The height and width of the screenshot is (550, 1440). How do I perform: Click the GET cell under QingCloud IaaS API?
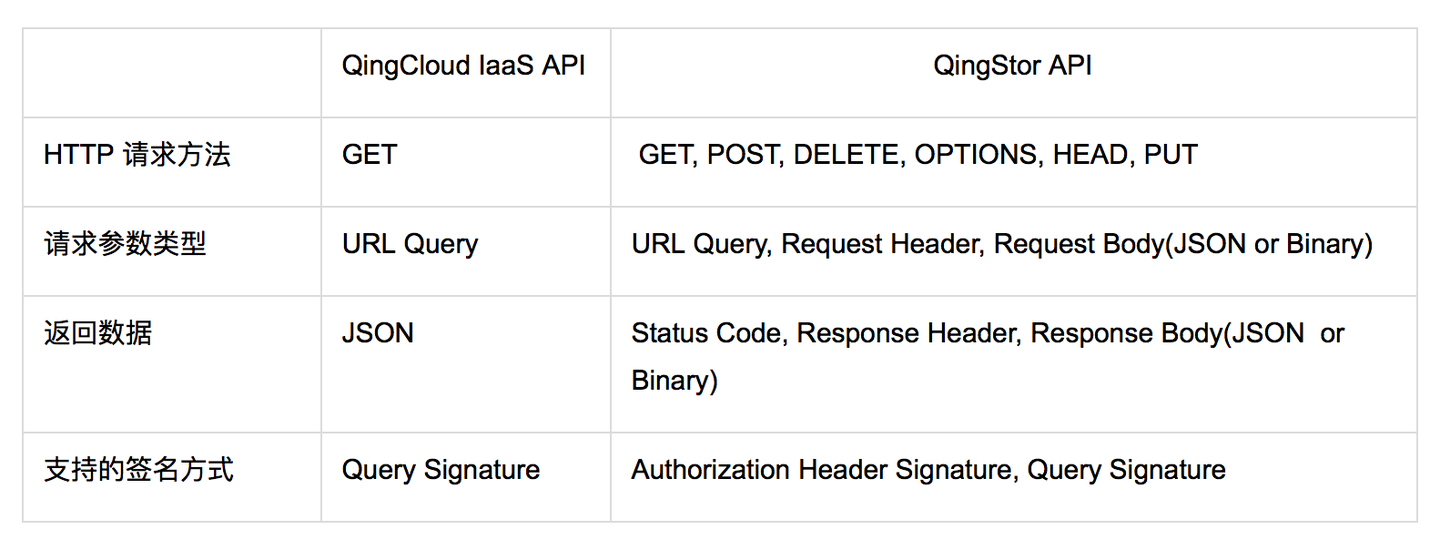point(369,155)
